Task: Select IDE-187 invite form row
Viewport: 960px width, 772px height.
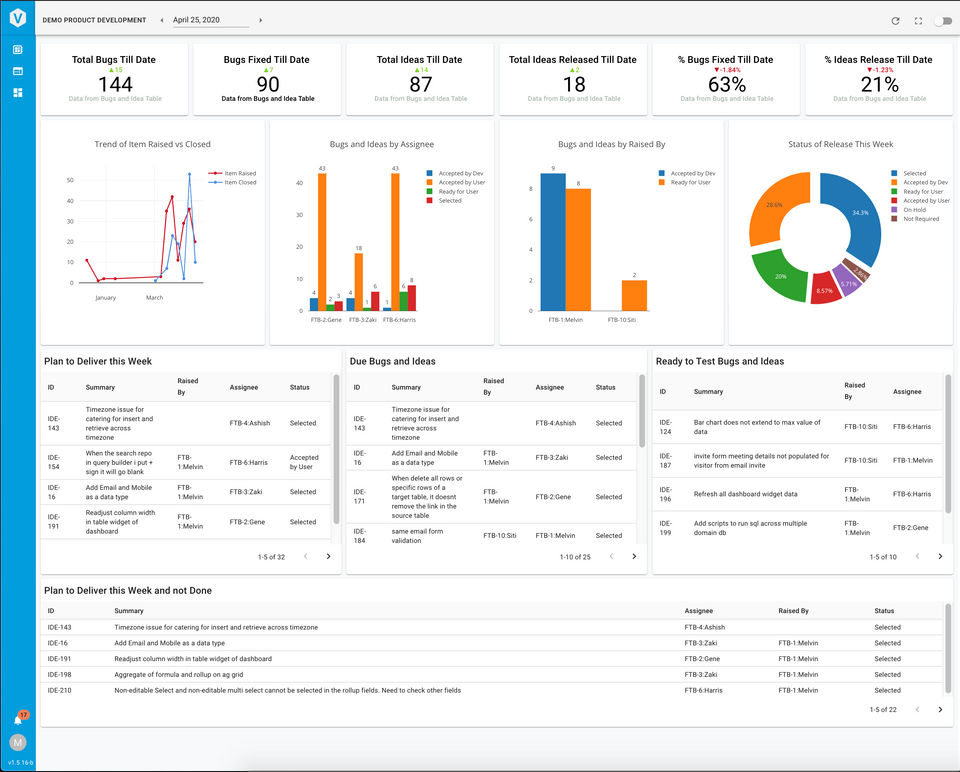Action: (x=798, y=460)
